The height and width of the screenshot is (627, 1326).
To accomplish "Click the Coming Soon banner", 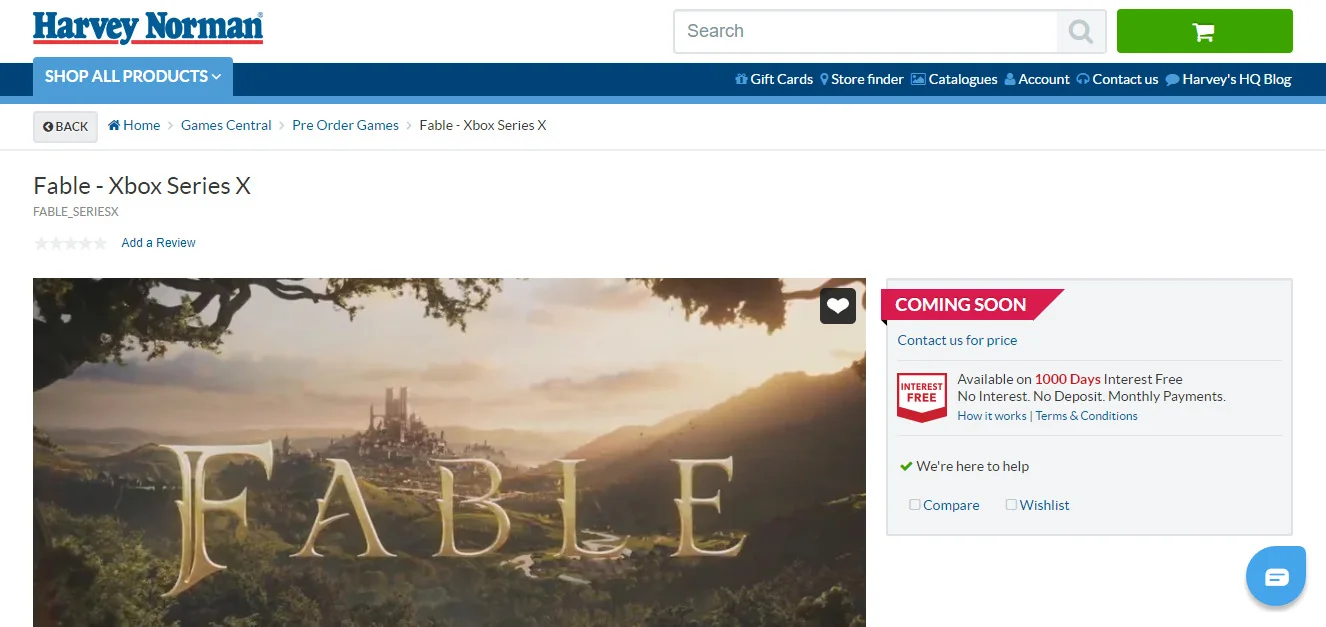I will coord(971,305).
